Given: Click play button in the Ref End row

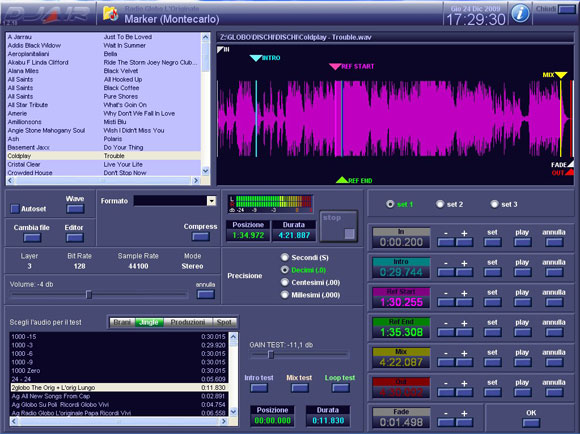Looking at the screenshot, I should pyautogui.click(x=522, y=333).
